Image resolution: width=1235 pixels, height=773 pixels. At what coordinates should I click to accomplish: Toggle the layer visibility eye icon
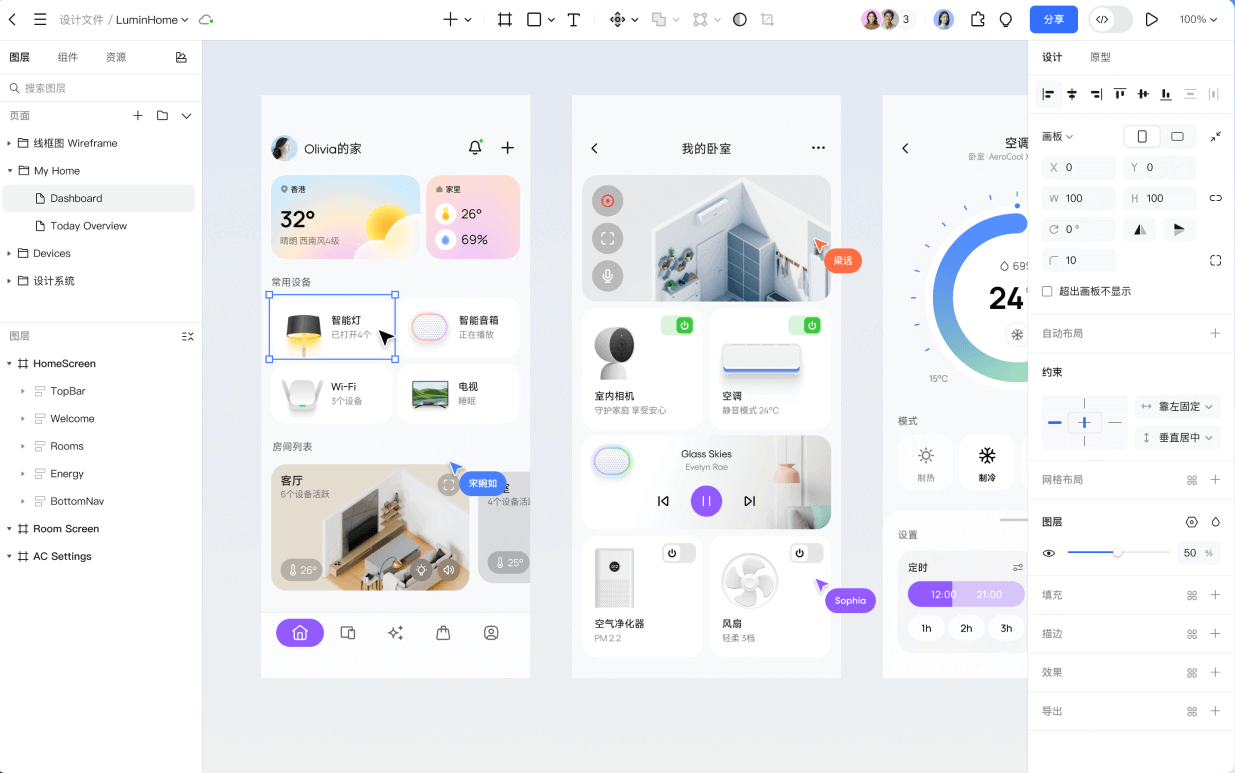[x=1048, y=553]
